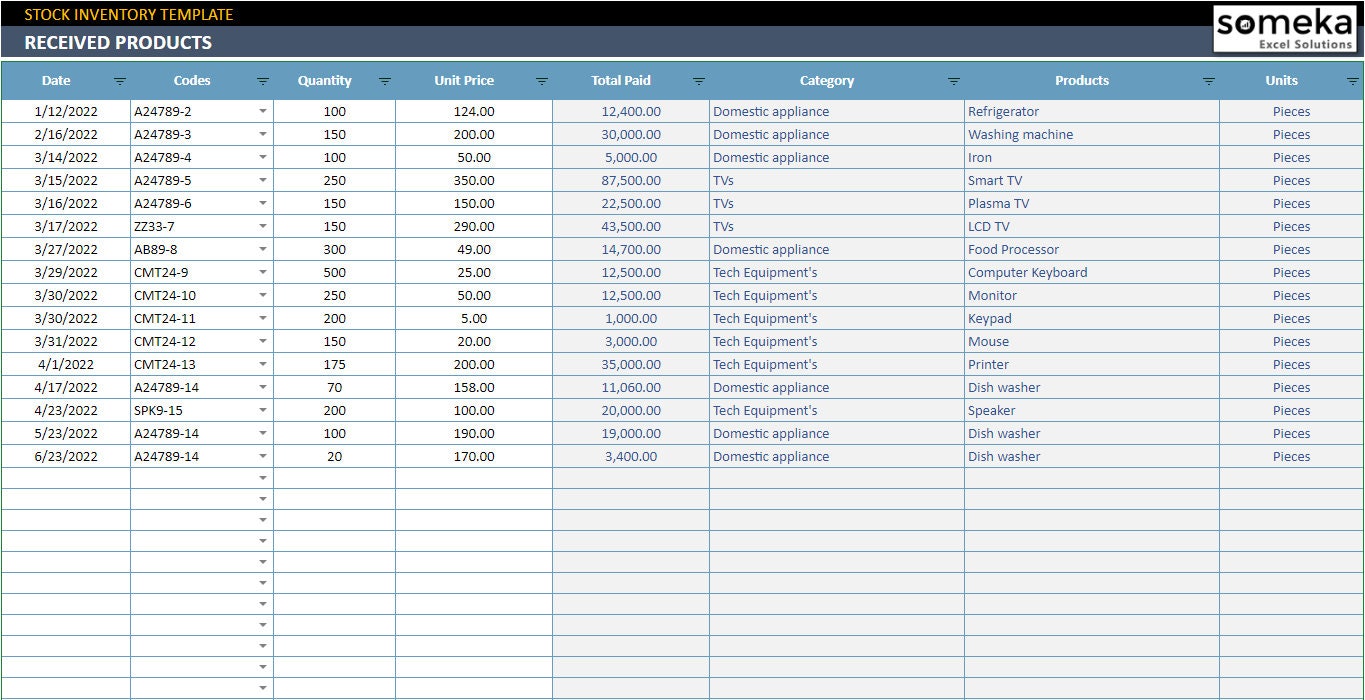Image resolution: width=1365 pixels, height=700 pixels.
Task: Select the Refrigerator product cell
Action: pyautogui.click(x=1005, y=111)
